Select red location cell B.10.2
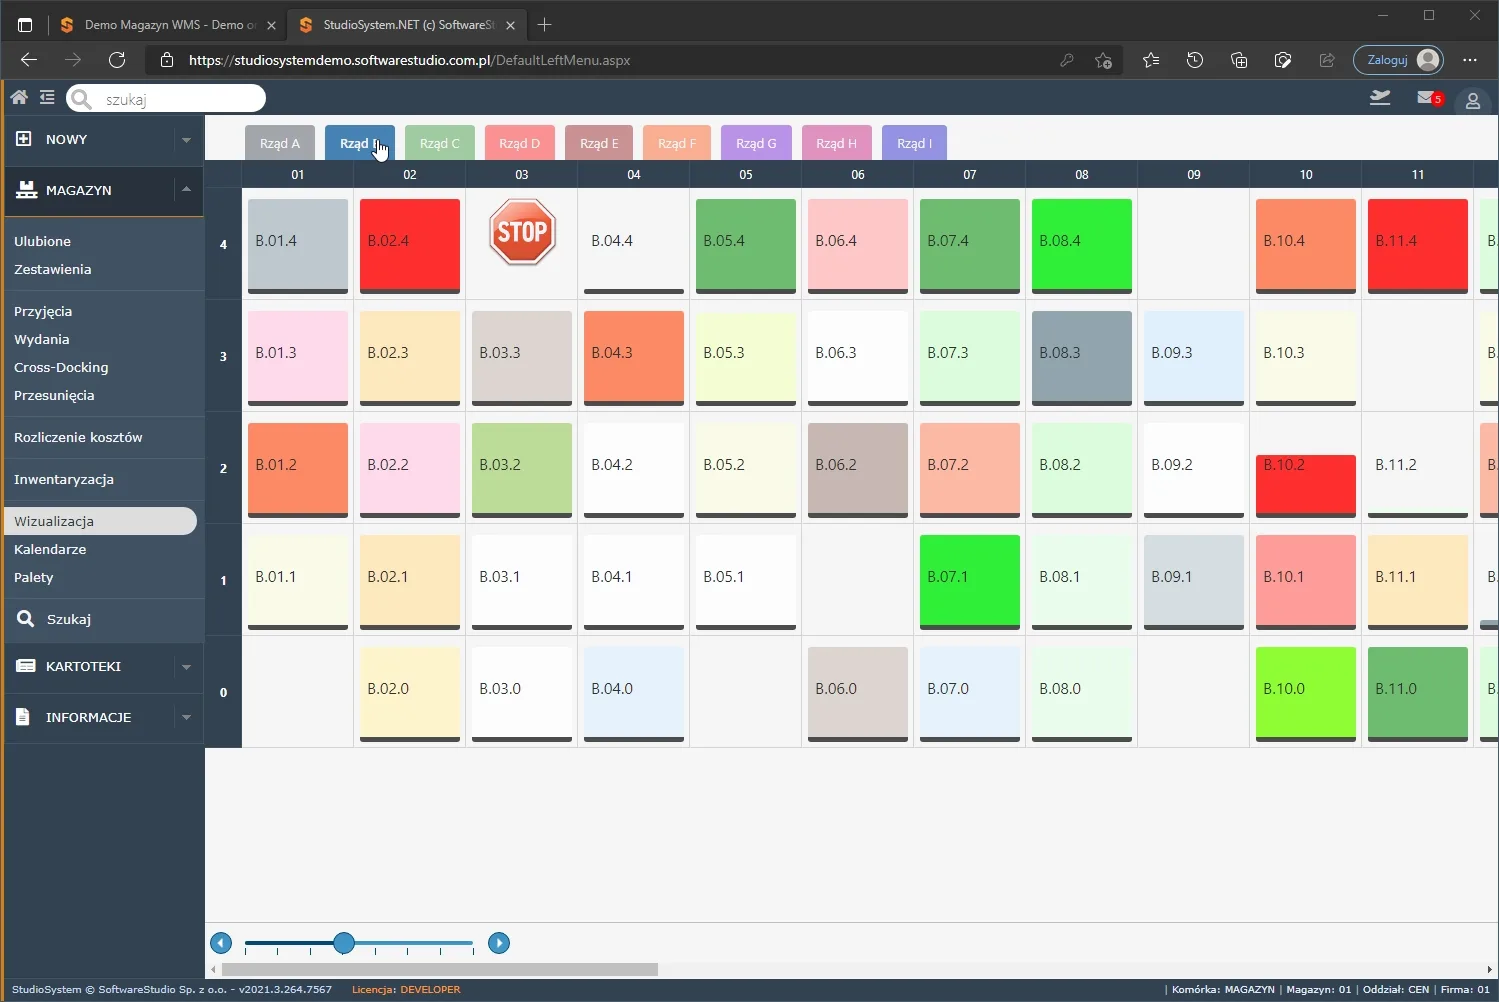1499x1002 pixels. tap(1306, 485)
